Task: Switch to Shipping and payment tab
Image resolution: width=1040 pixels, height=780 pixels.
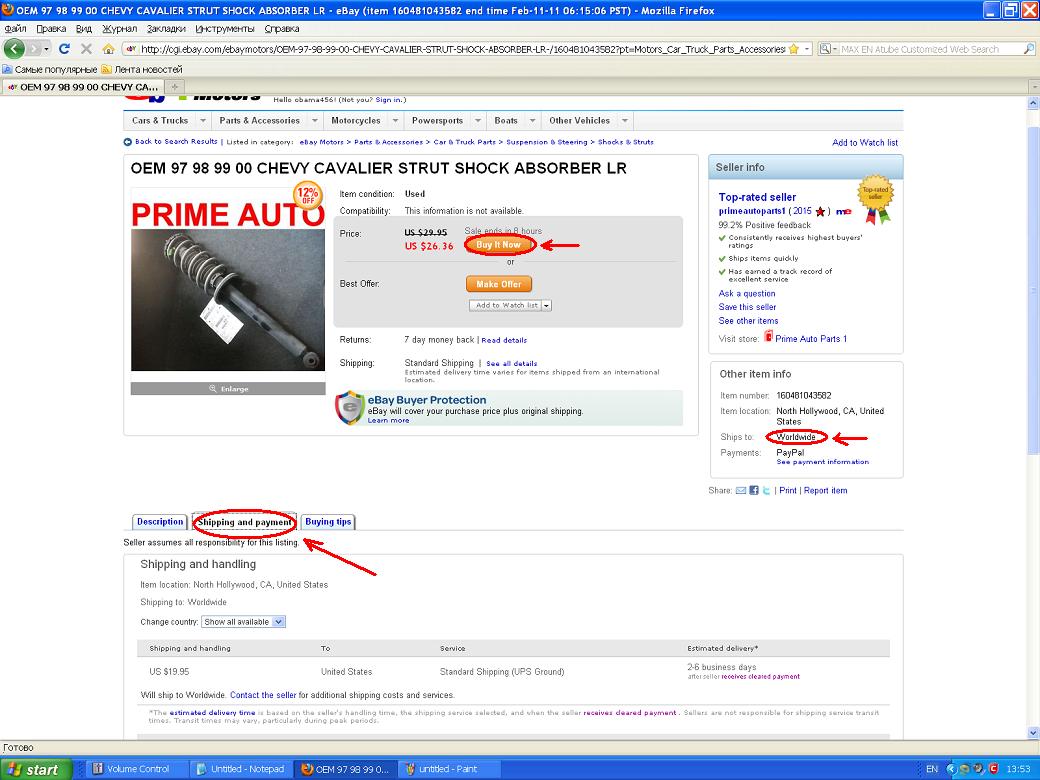Action: point(244,523)
